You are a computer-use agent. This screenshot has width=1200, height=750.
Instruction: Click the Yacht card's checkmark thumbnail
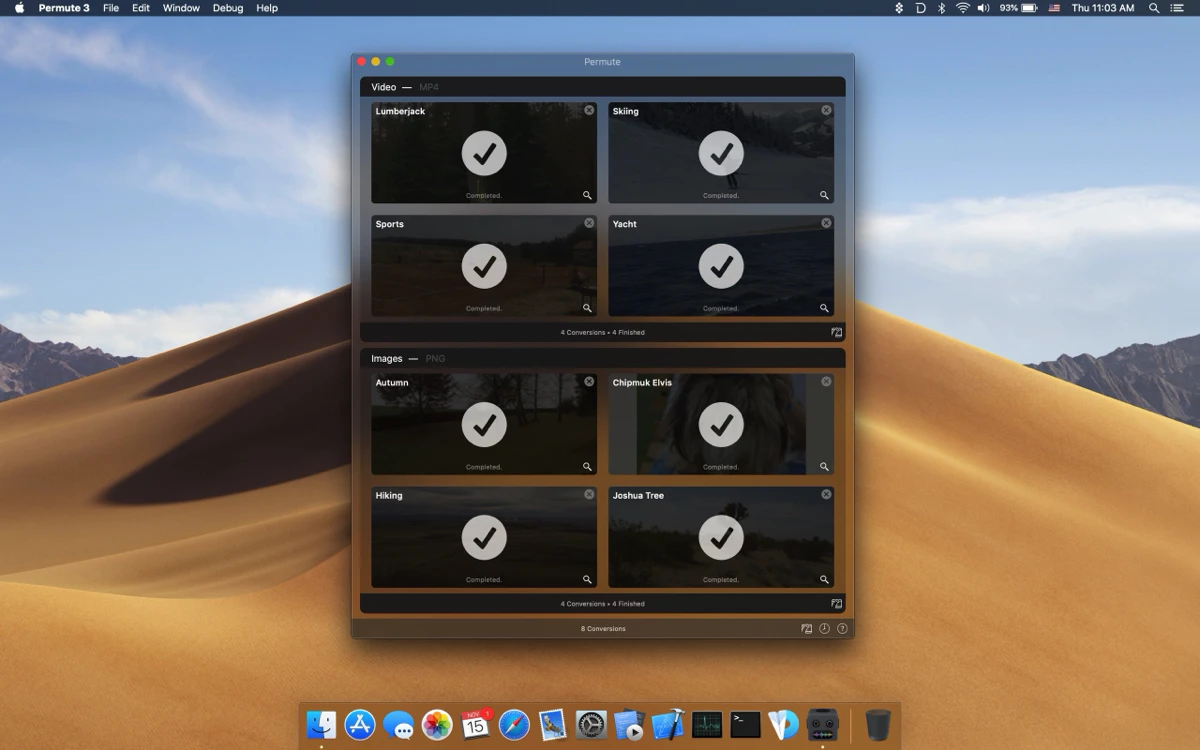tap(721, 266)
